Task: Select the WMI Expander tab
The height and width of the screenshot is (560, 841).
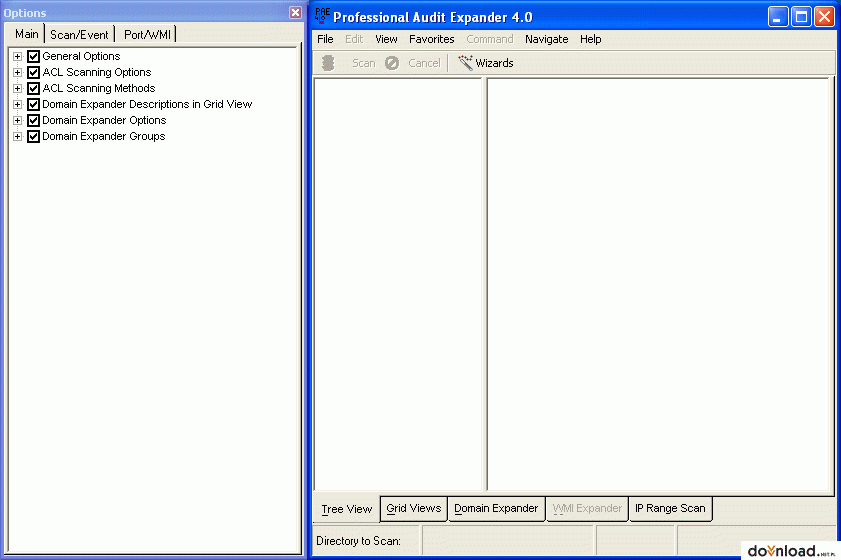Action: [x=587, y=509]
